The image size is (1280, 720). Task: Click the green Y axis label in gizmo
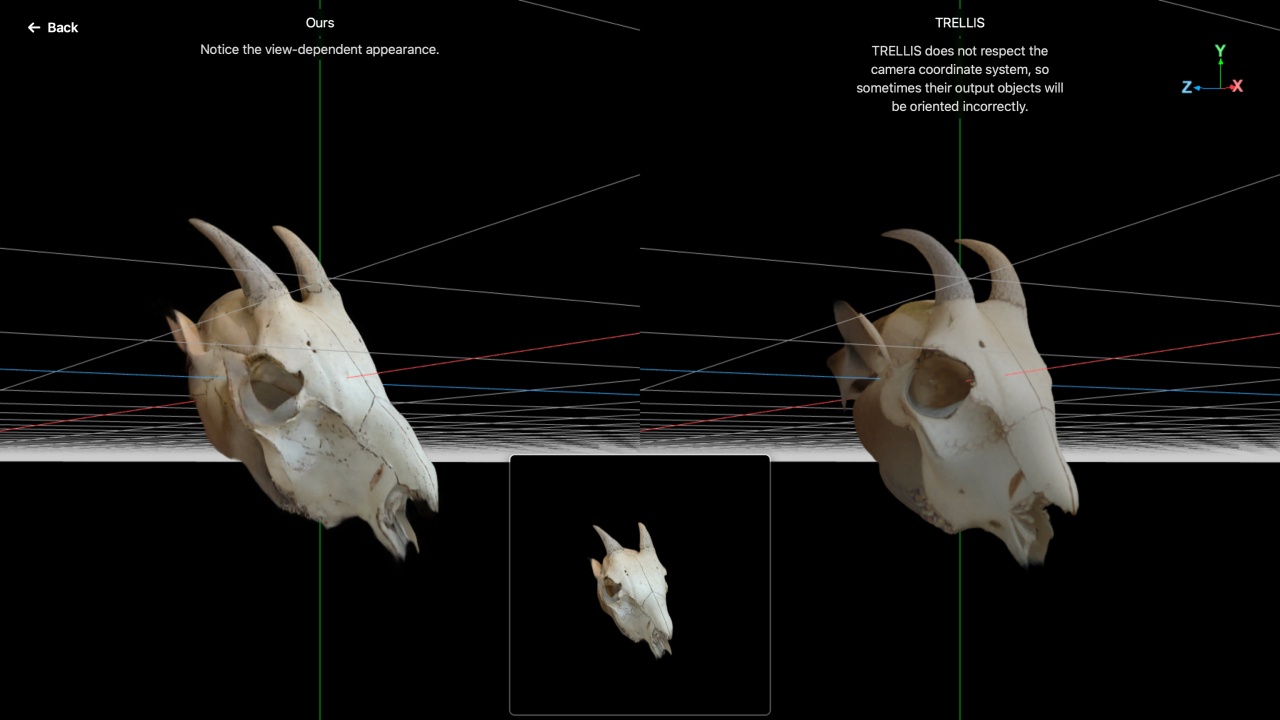(1220, 50)
